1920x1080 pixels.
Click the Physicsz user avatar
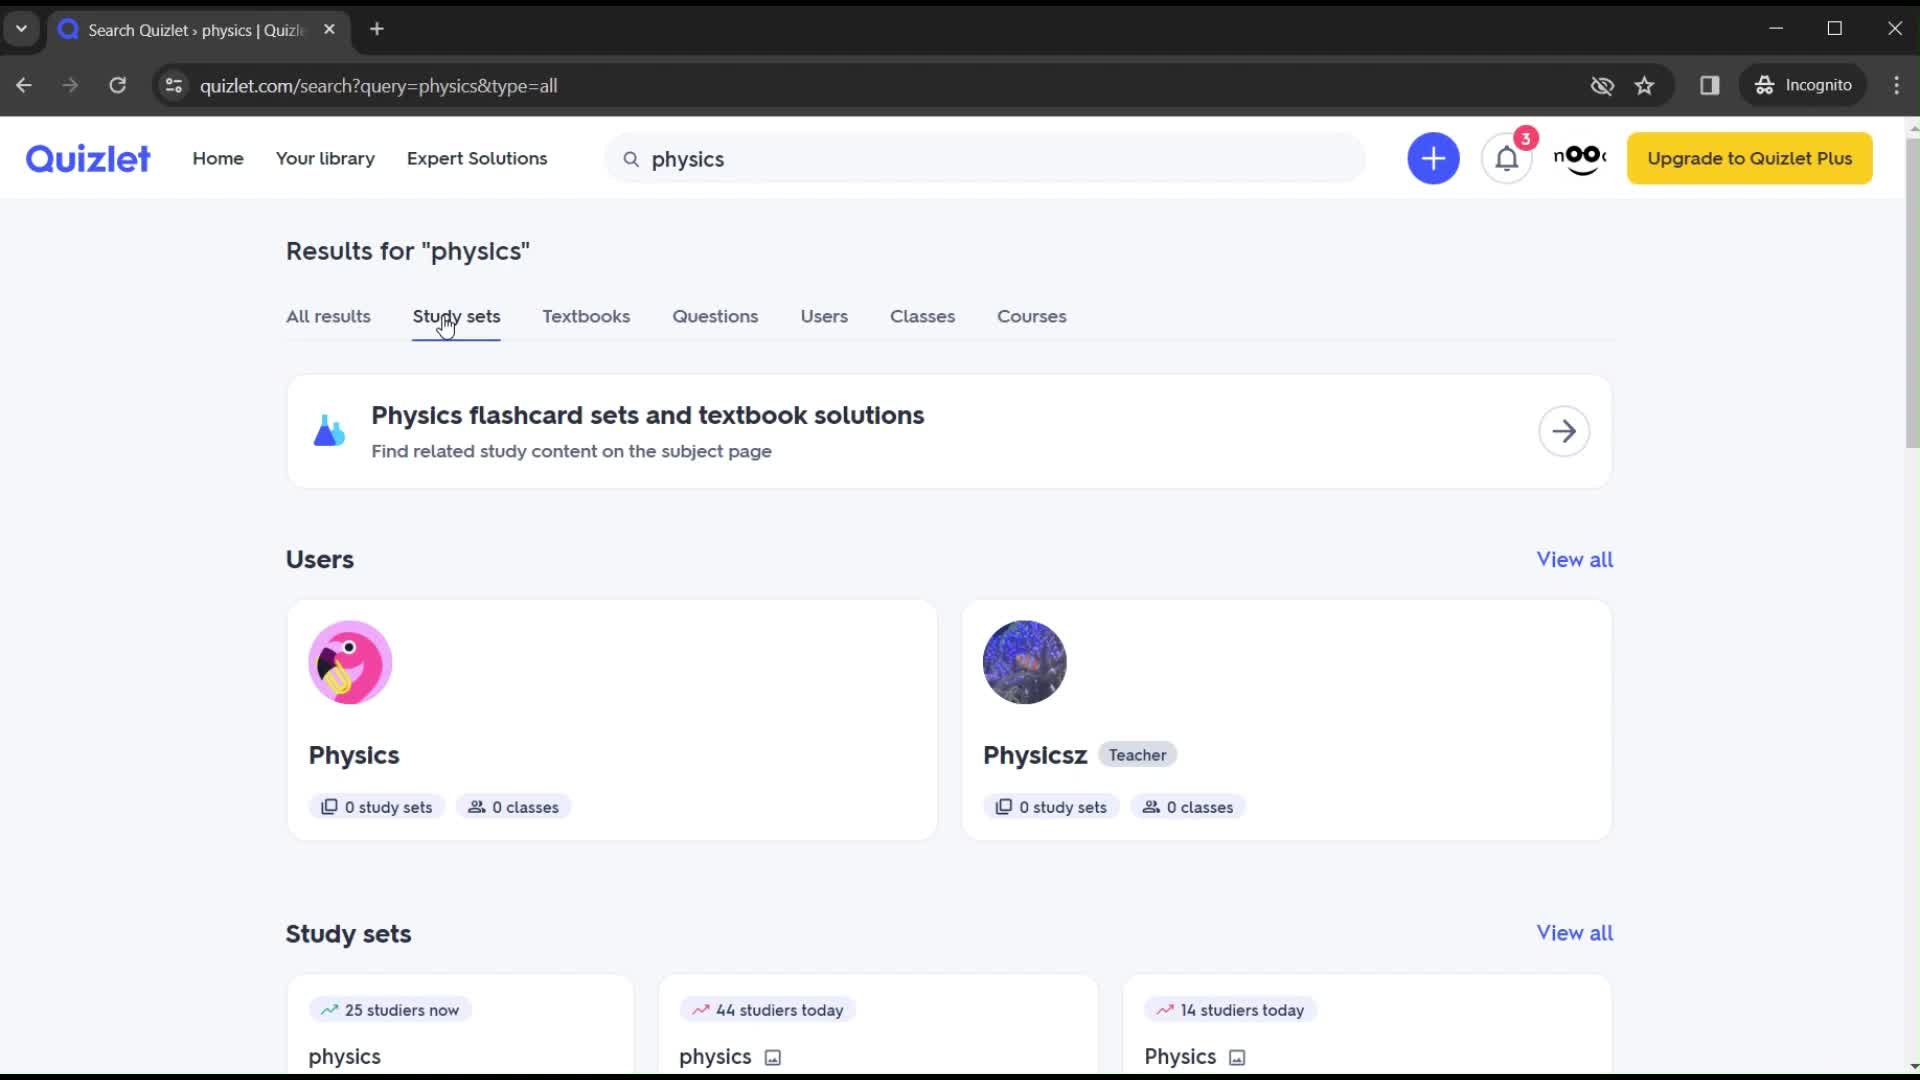coord(1024,662)
